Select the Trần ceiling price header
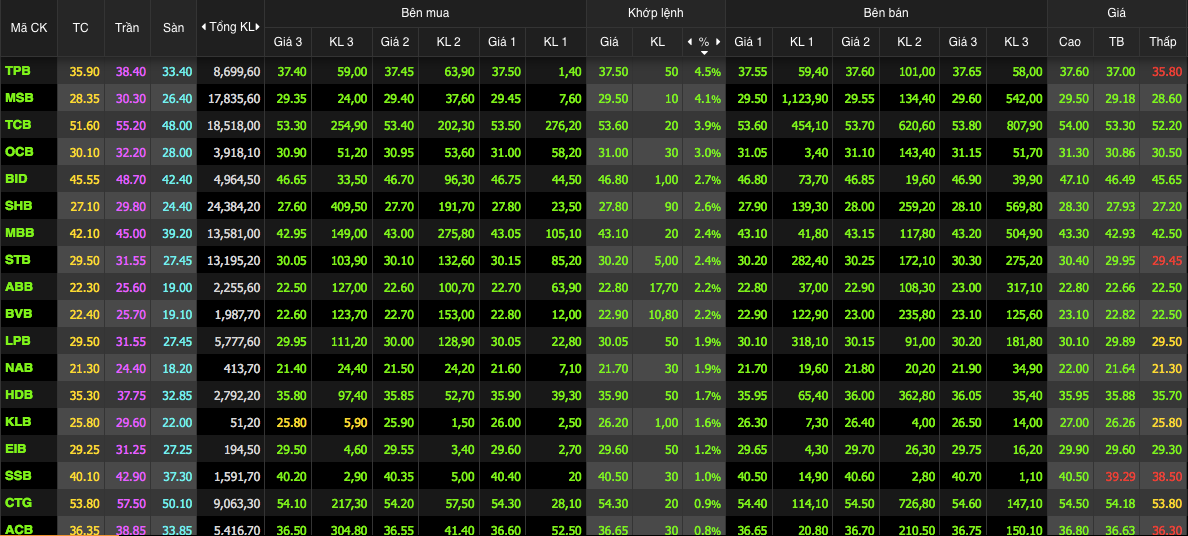 [127, 27]
